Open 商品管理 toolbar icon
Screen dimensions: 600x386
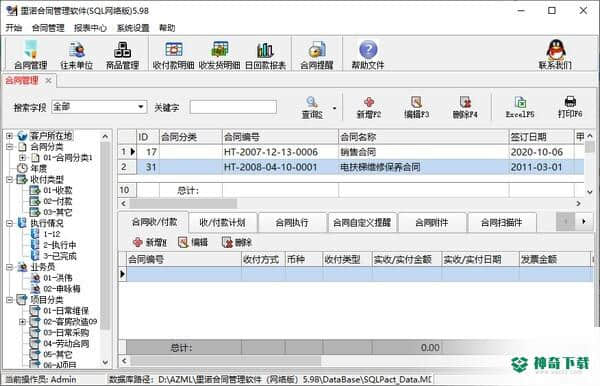tap(122, 55)
